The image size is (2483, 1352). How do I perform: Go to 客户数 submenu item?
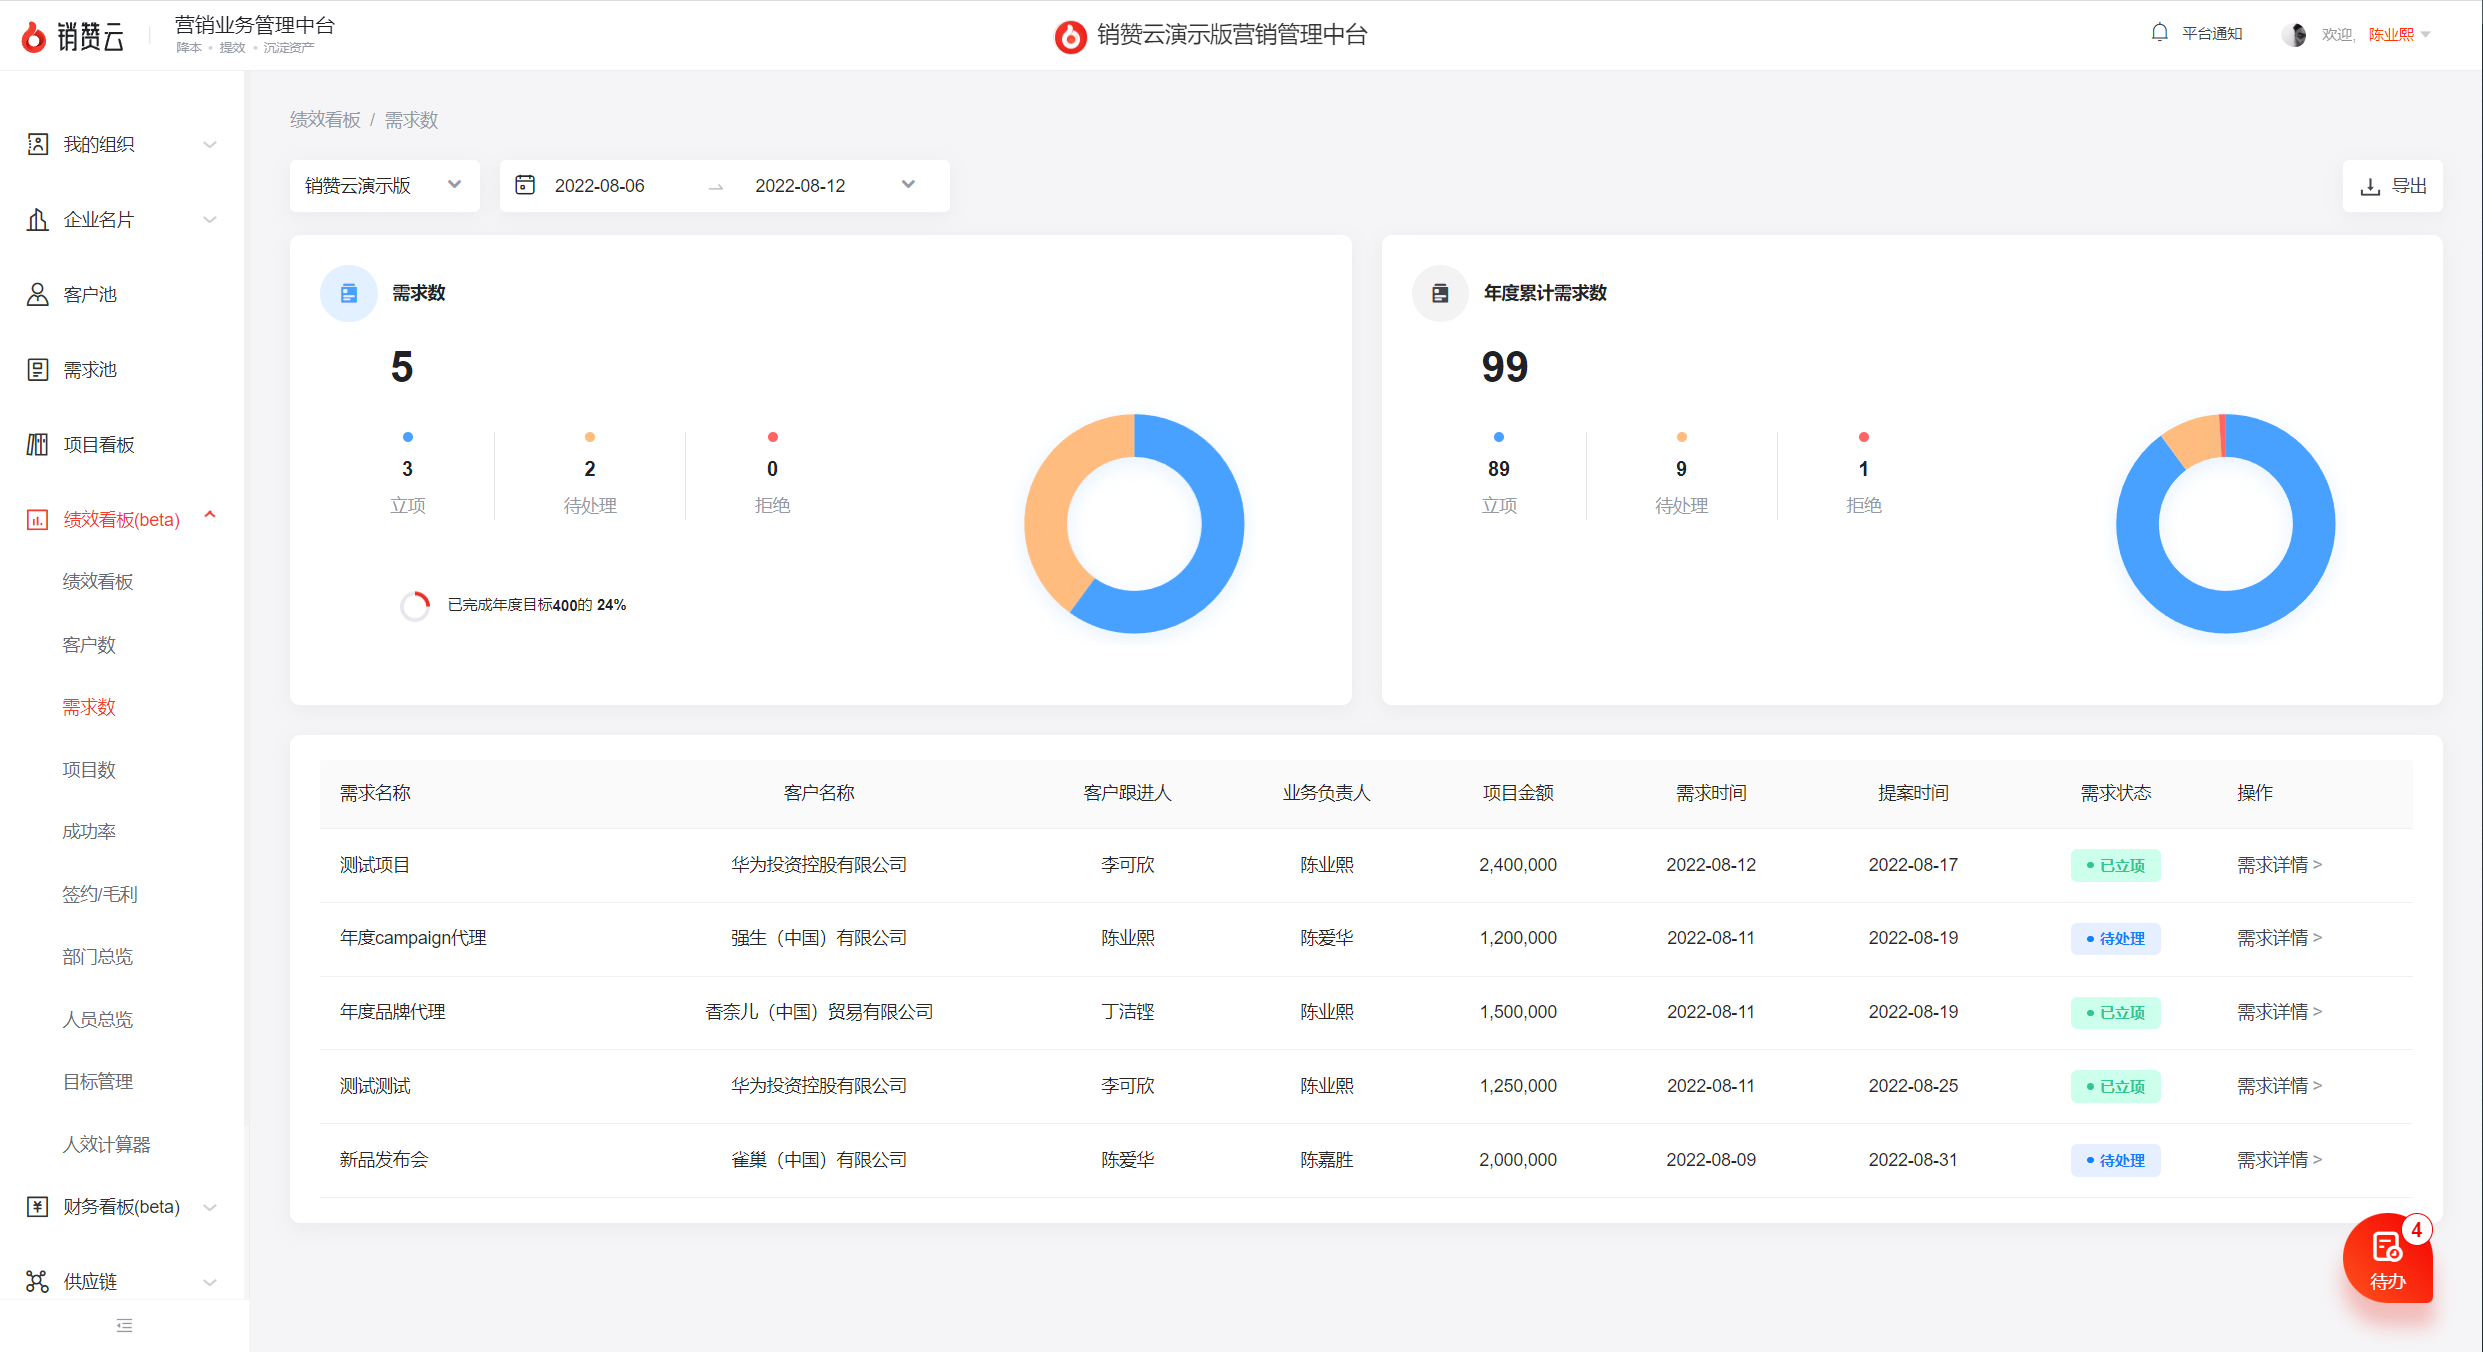(x=89, y=645)
